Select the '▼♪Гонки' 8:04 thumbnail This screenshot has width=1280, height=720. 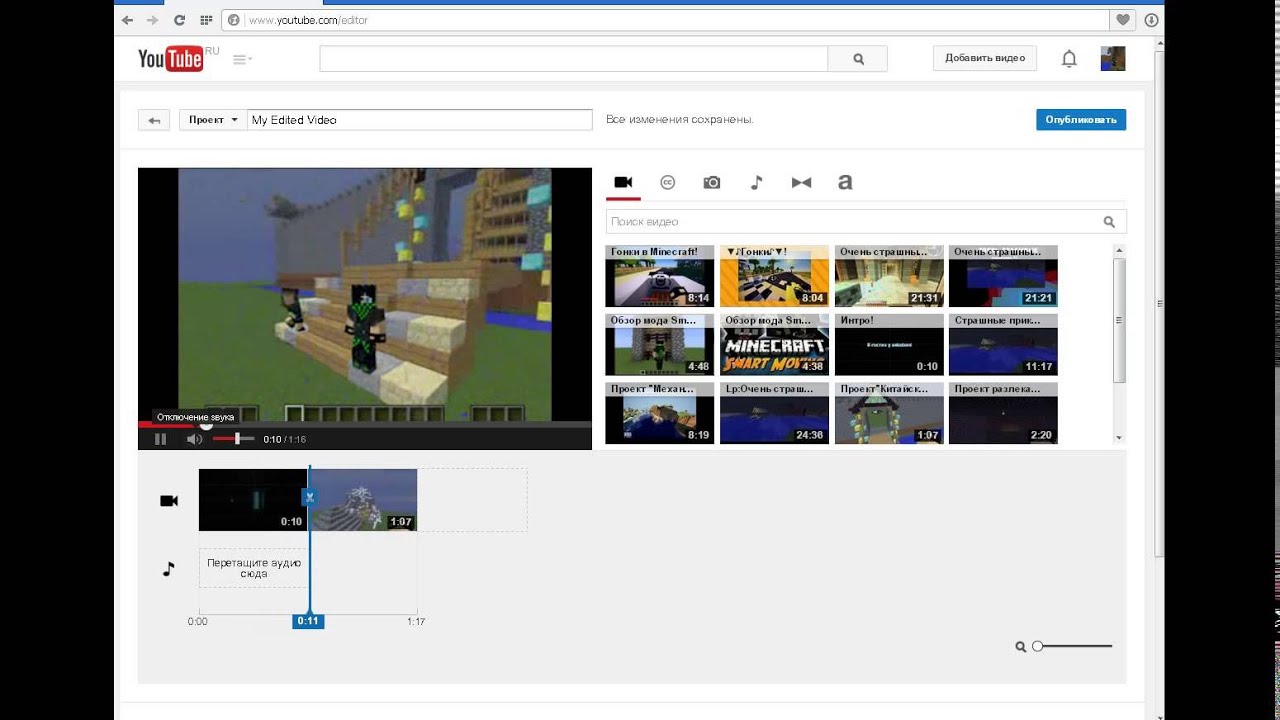(x=774, y=276)
